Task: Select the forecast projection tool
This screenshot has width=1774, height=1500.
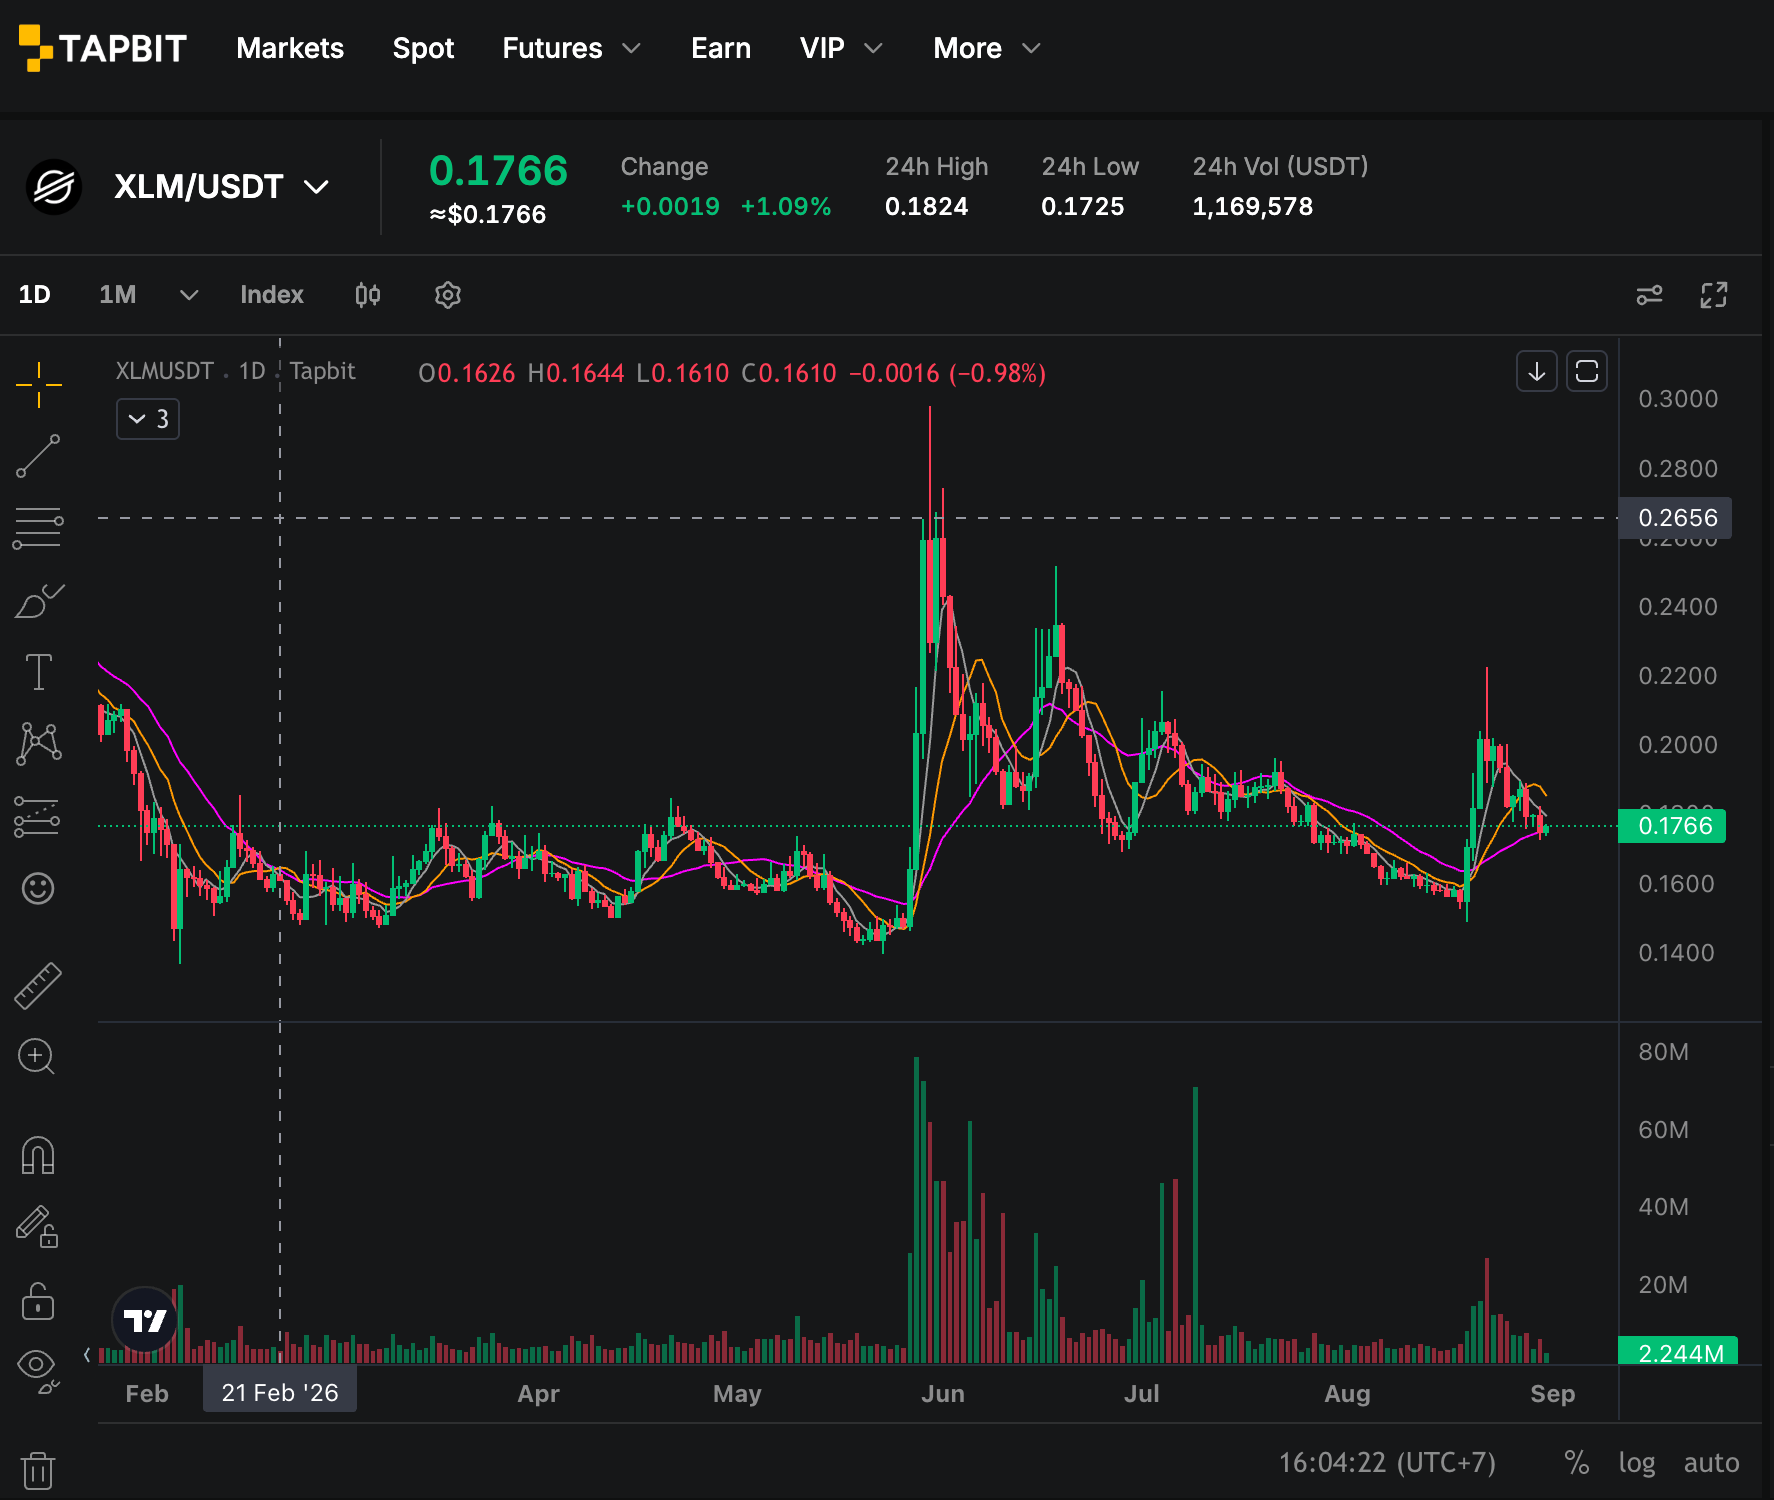Action: 38,816
